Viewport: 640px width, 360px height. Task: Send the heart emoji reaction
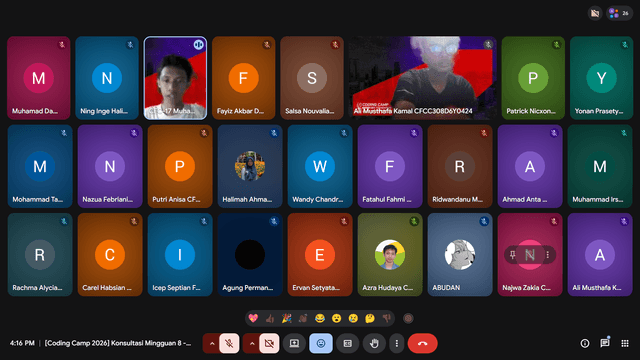[253, 318]
